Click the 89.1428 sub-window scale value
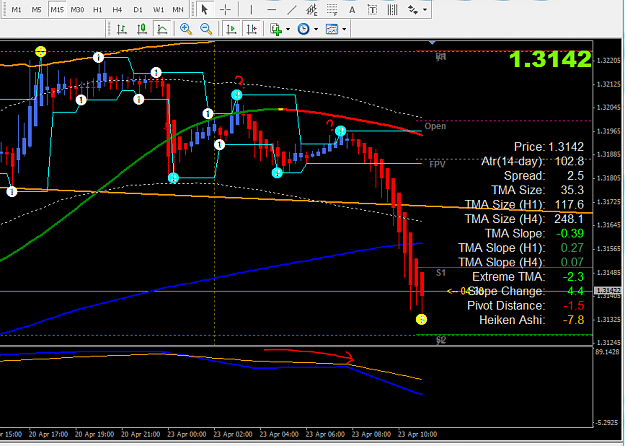Image resolution: width=625 pixels, height=446 pixels. point(608,352)
